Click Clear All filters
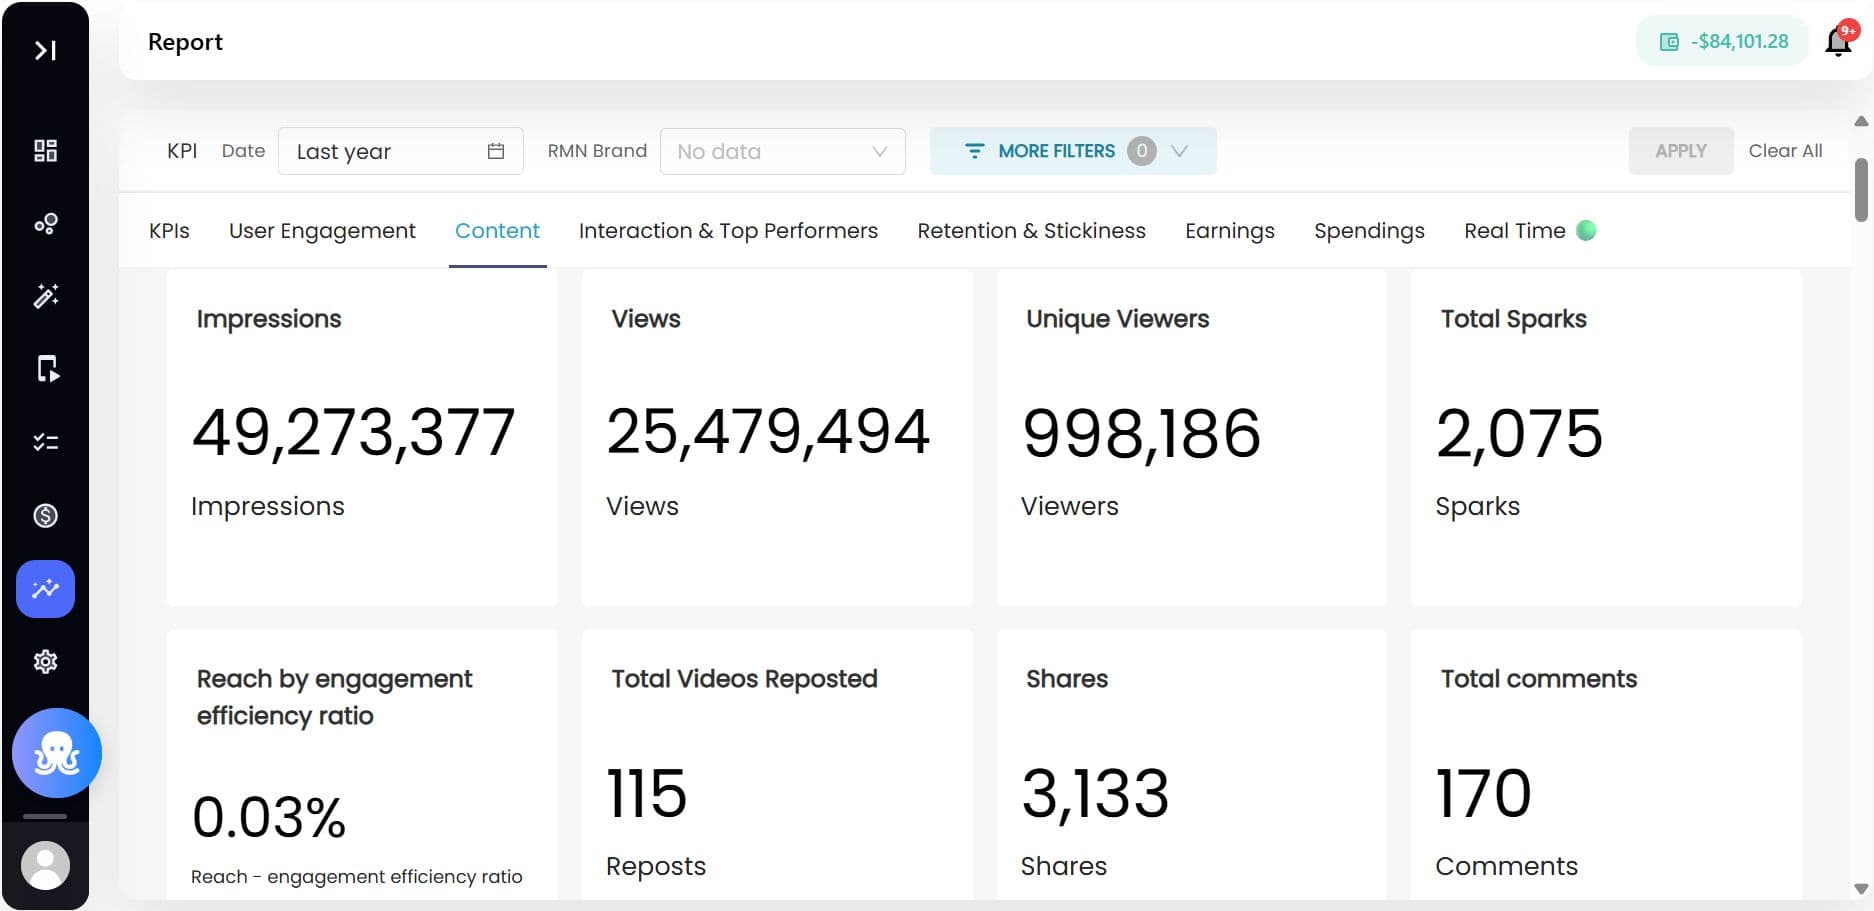The image size is (1874, 911). pos(1785,151)
